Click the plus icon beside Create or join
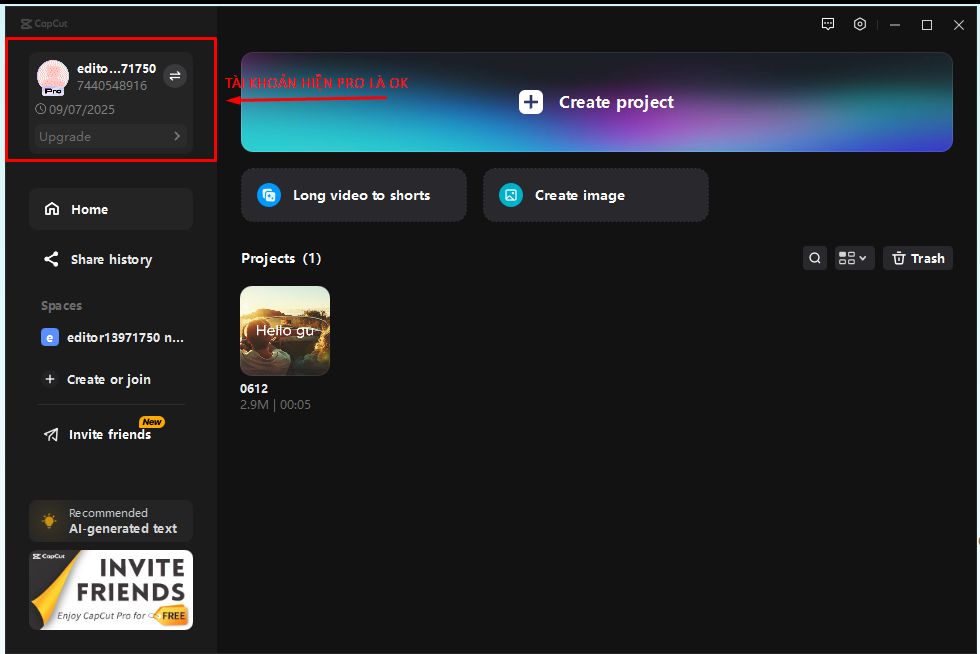 [x=50, y=379]
